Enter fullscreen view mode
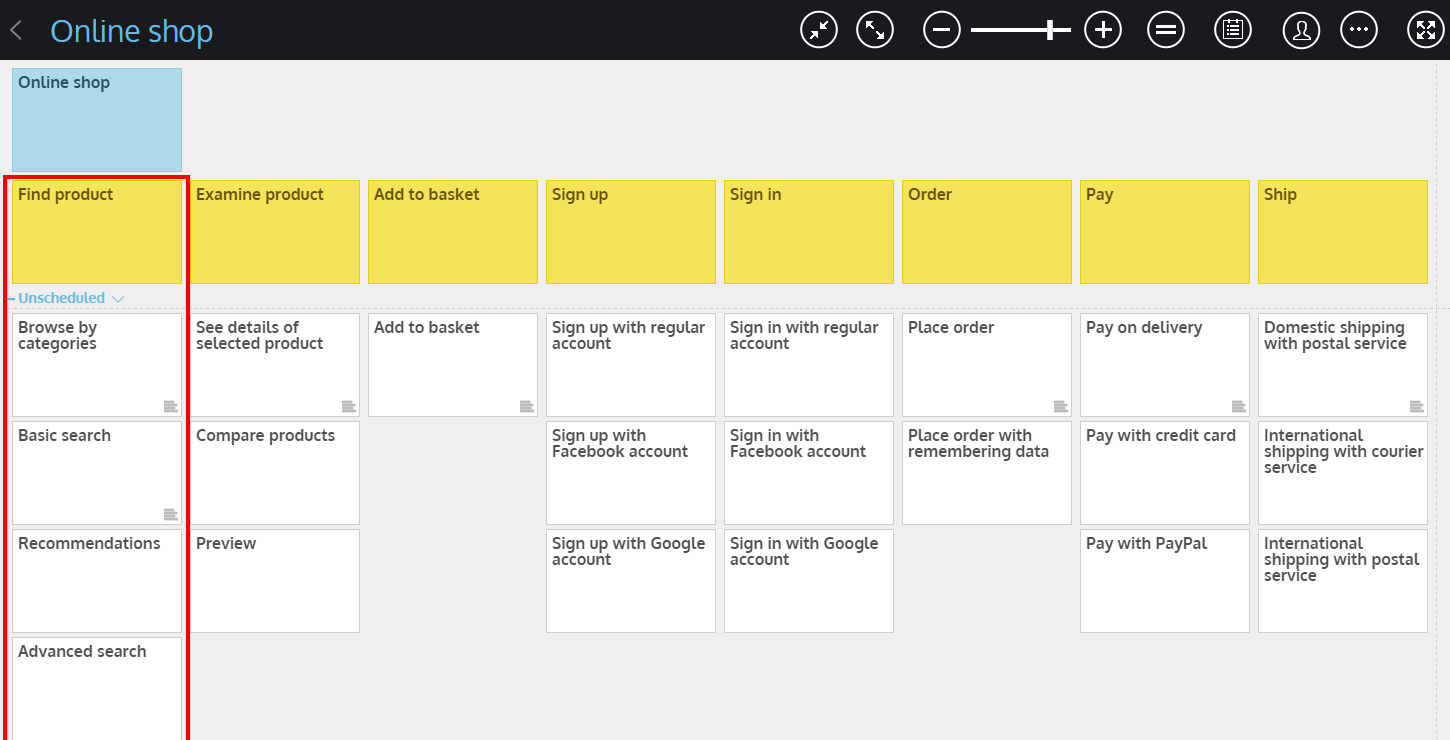1450x740 pixels. pos(1425,29)
